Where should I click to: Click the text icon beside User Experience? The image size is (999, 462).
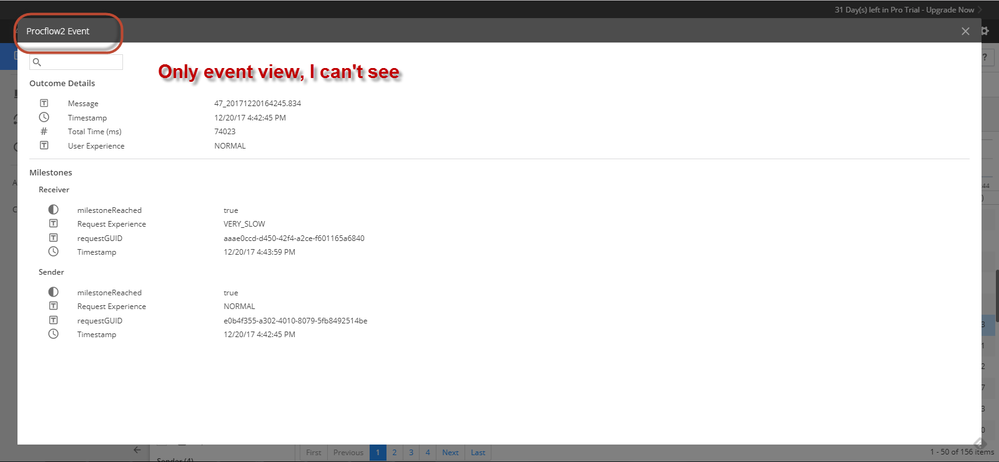44,146
